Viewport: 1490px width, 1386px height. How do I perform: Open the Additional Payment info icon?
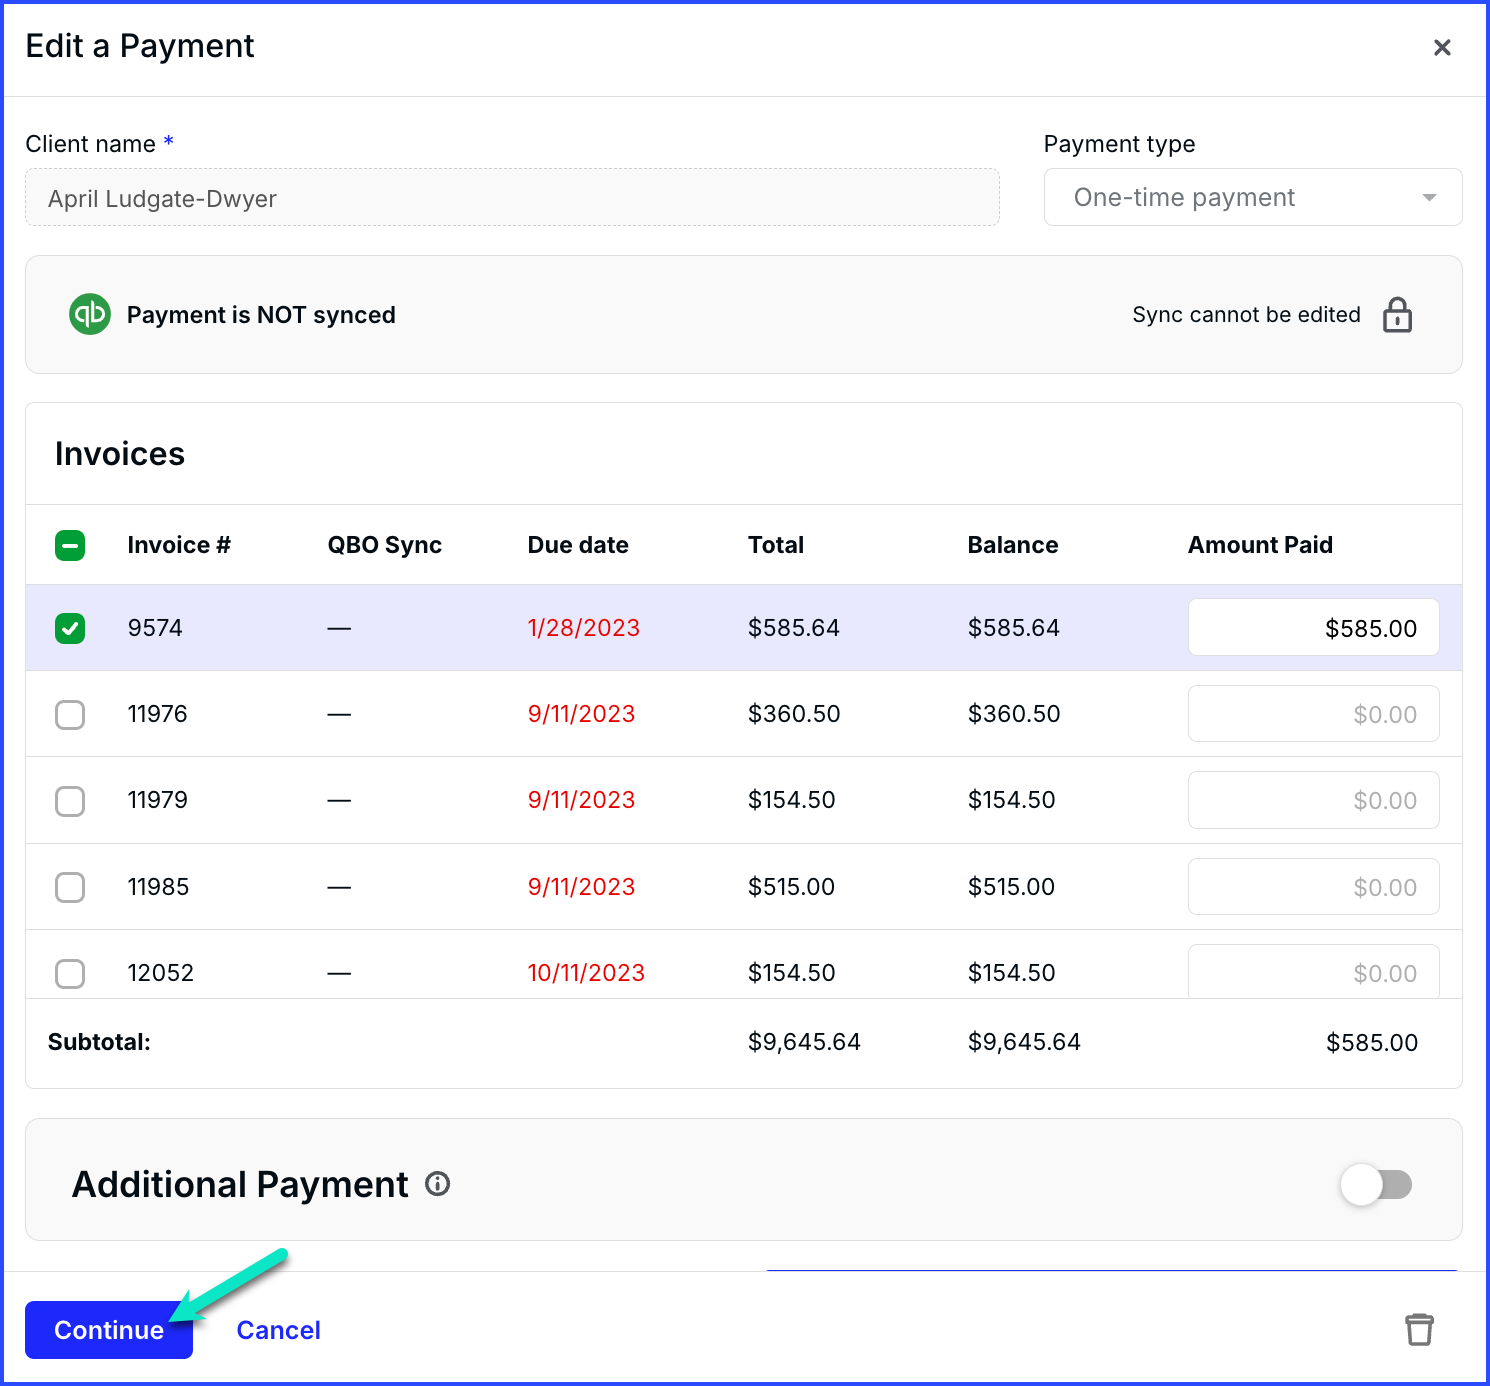point(438,1184)
